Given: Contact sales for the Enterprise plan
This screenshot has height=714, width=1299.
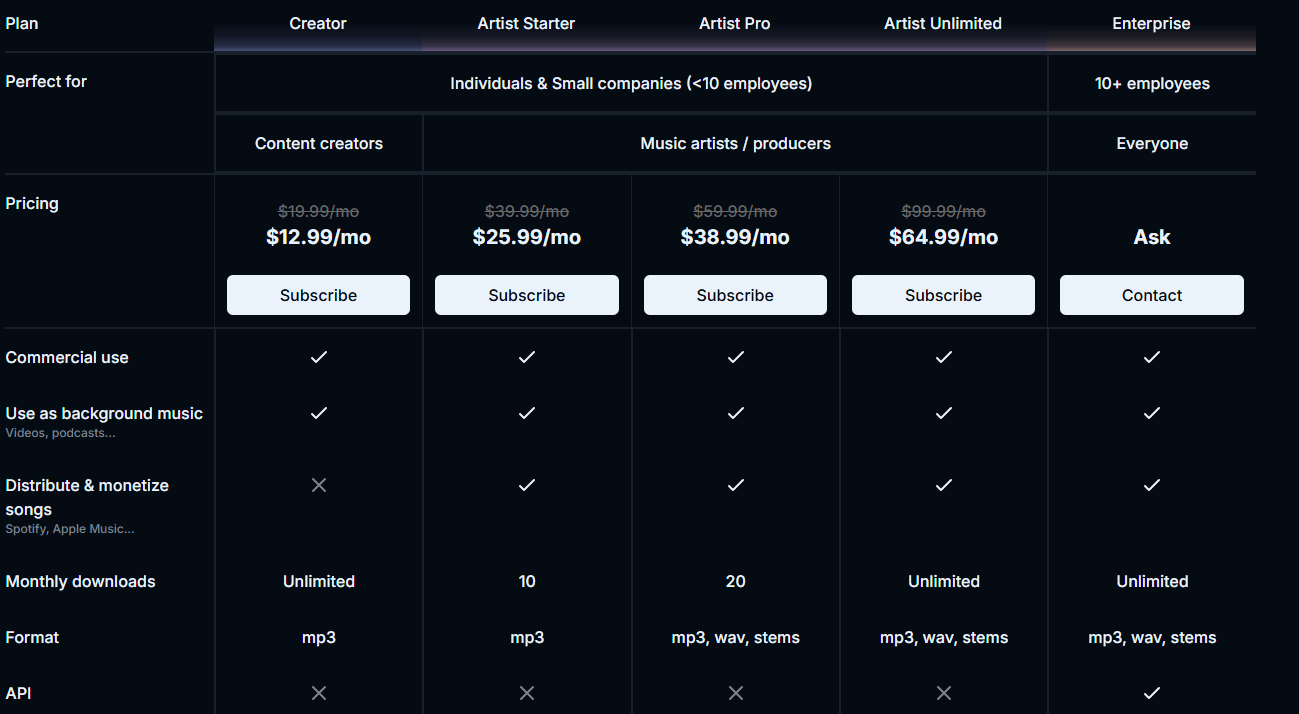Looking at the screenshot, I should pos(1151,295).
